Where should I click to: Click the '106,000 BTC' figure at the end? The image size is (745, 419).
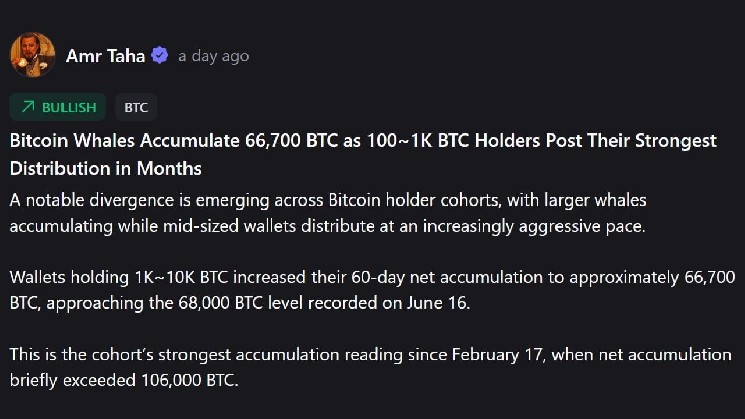pyautogui.click(x=188, y=380)
